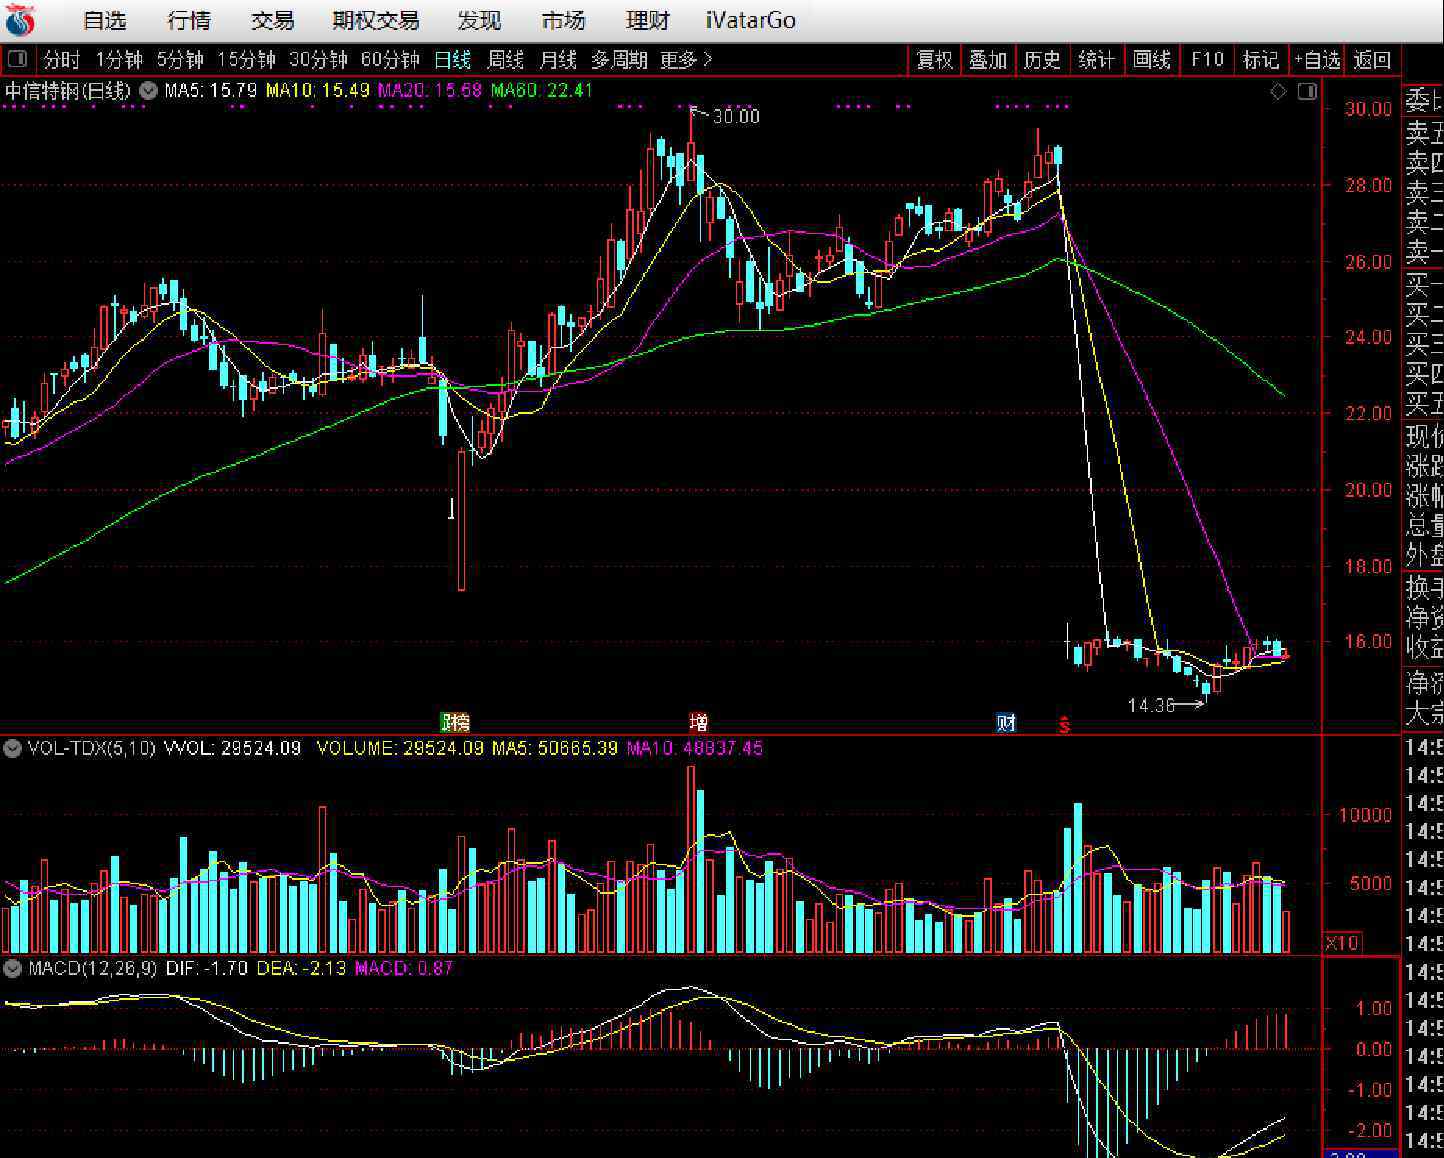1444x1158 pixels.
Task: Click the DIF: -1.70 value label
Action: coord(207,968)
